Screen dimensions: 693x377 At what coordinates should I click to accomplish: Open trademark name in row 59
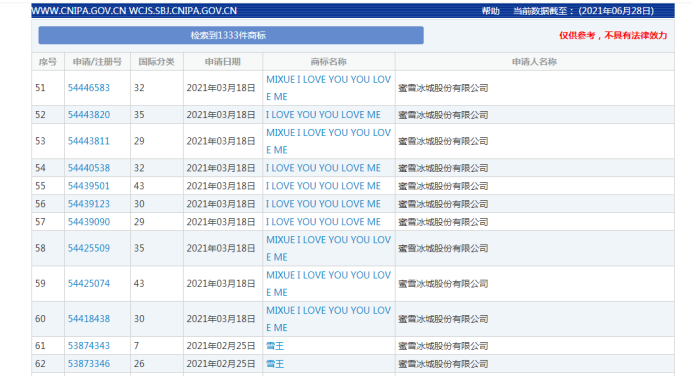coord(328,284)
